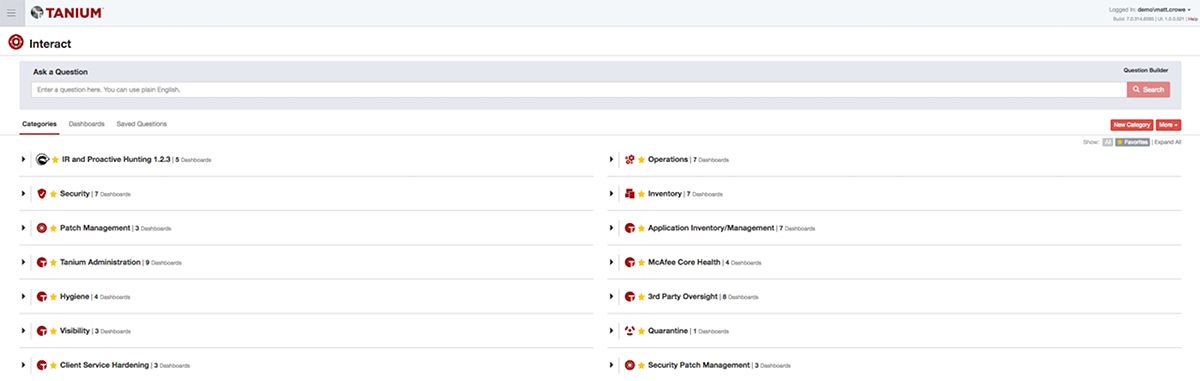
Task: Show only Favorites filter
Action: tap(1131, 142)
